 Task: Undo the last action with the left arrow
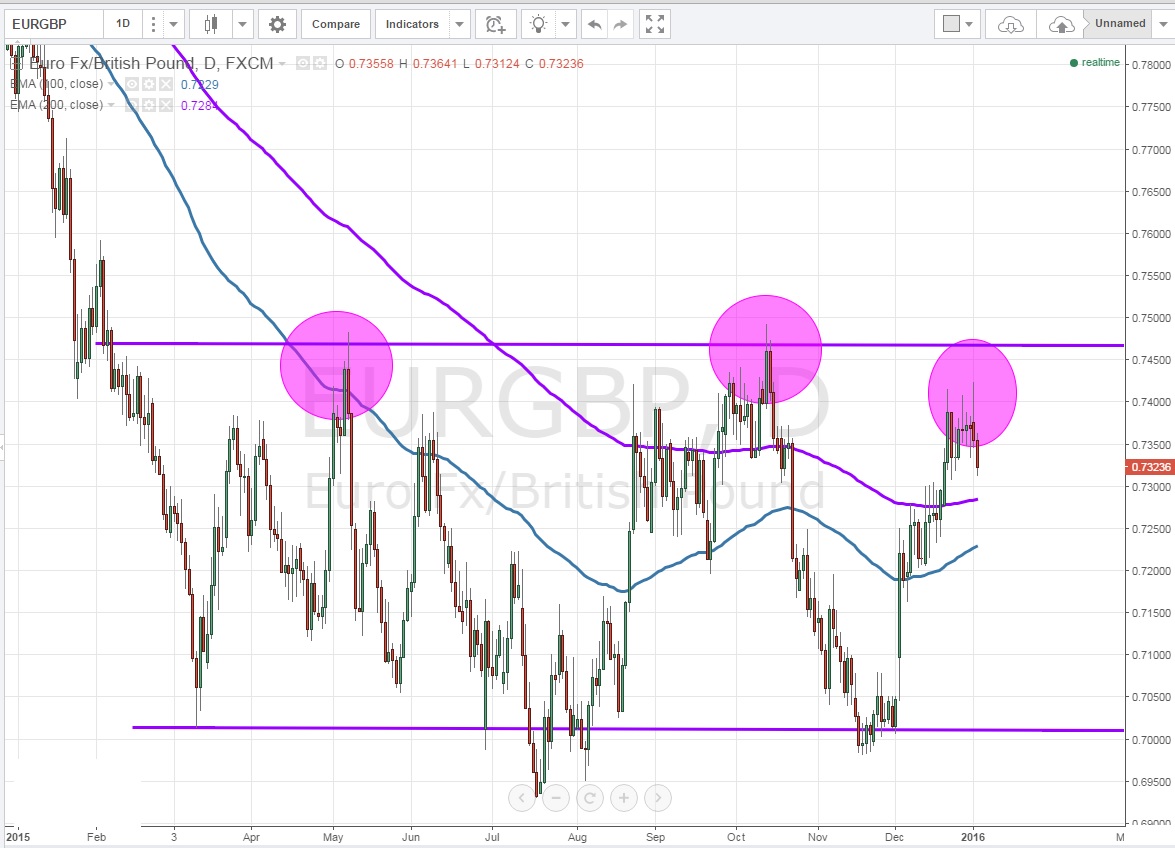click(x=594, y=24)
